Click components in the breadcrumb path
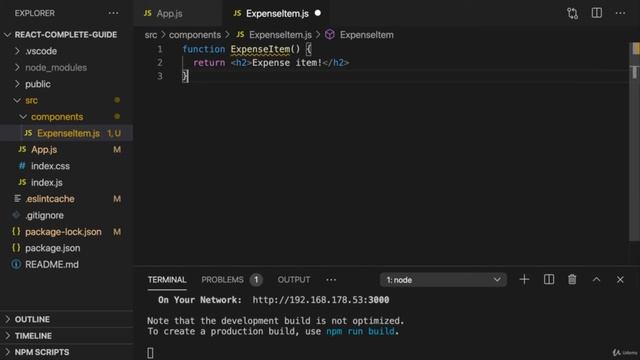This screenshot has height=360, width=640. (195, 35)
